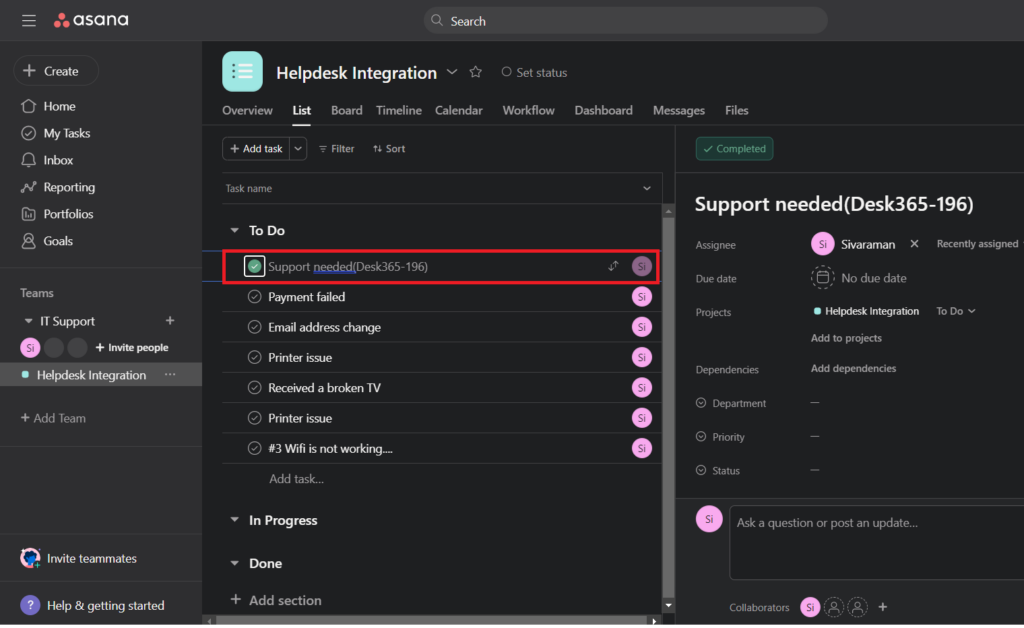The height and width of the screenshot is (628, 1024).
Task: Collapse the IT Support team
Action: (x=28, y=321)
